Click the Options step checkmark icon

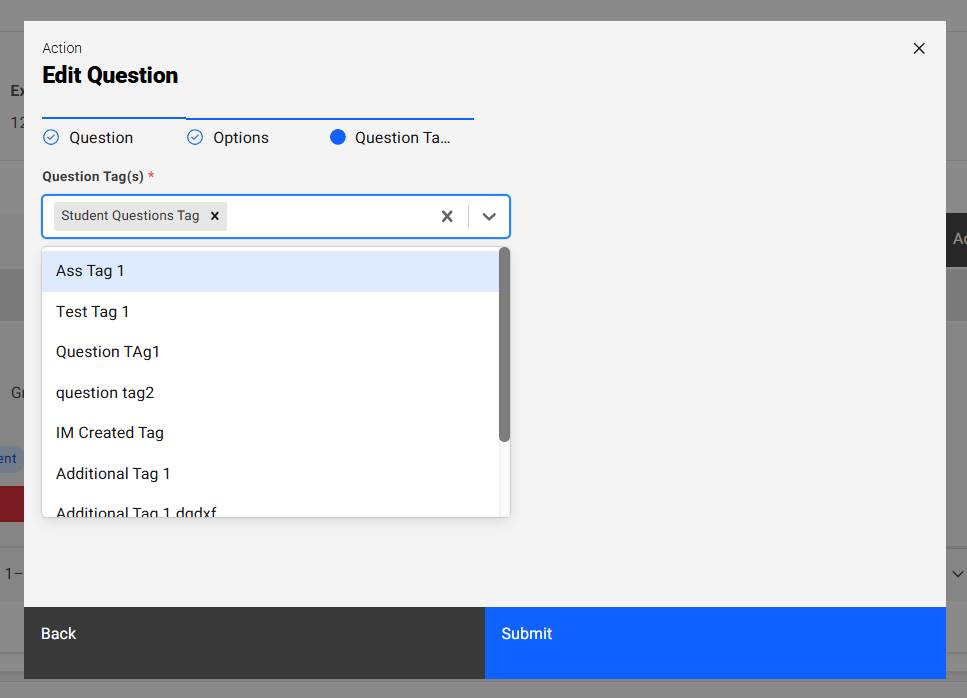click(x=195, y=138)
